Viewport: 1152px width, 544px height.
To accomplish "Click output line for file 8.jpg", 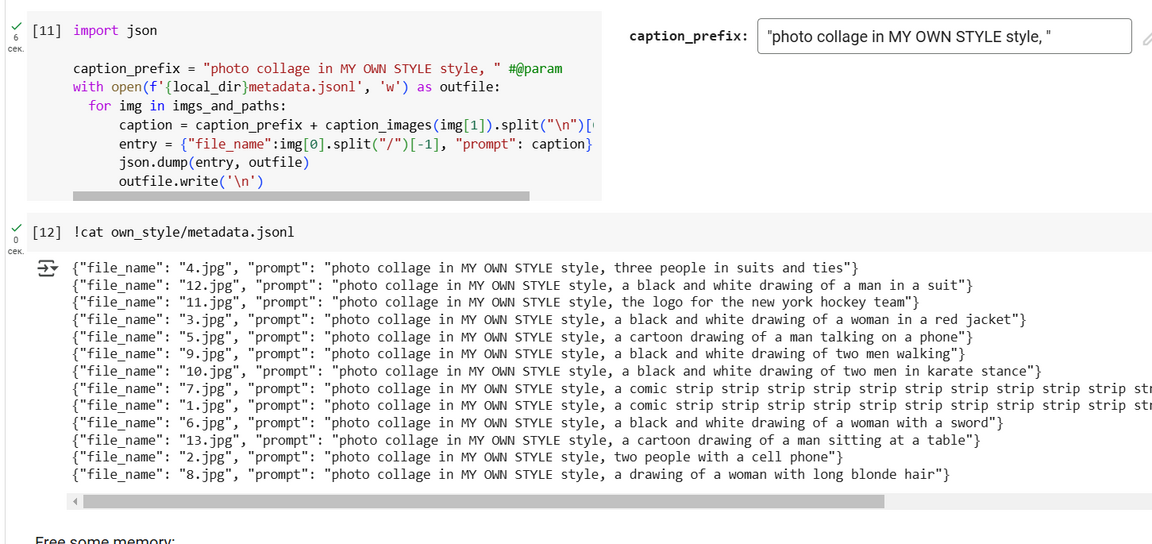I will 511,474.
